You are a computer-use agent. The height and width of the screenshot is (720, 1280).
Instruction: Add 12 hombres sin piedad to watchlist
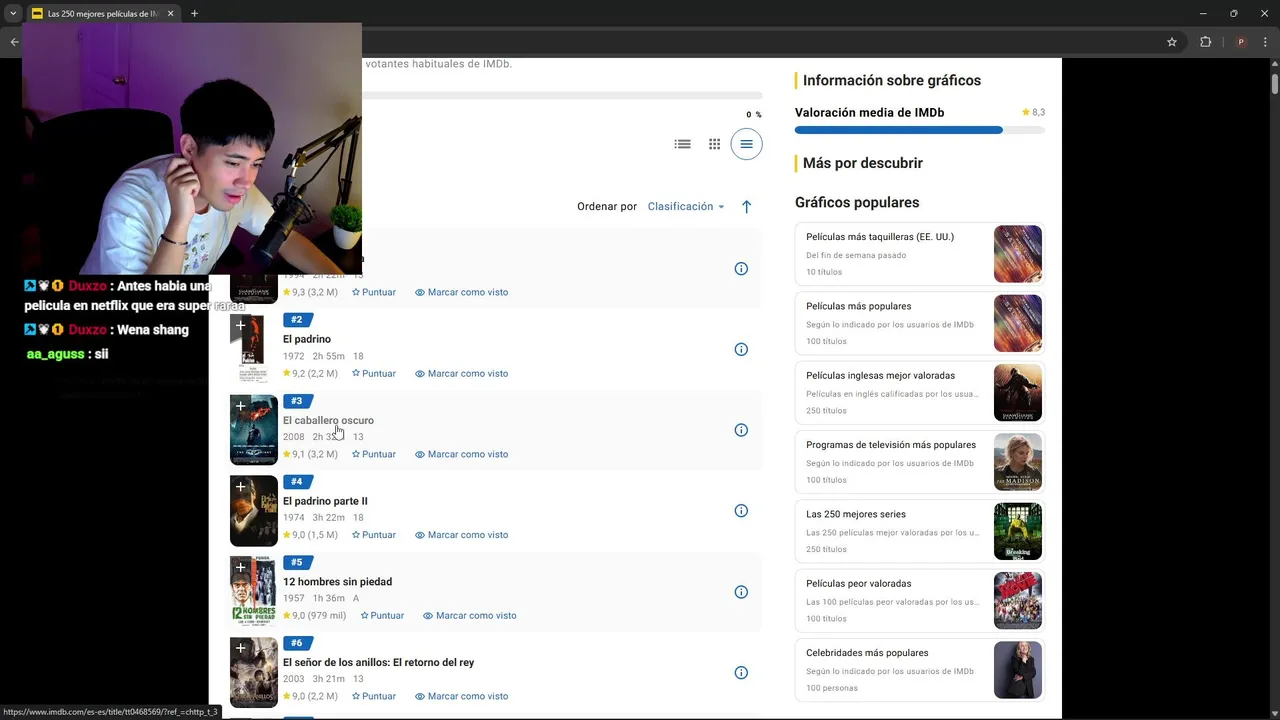coord(240,568)
